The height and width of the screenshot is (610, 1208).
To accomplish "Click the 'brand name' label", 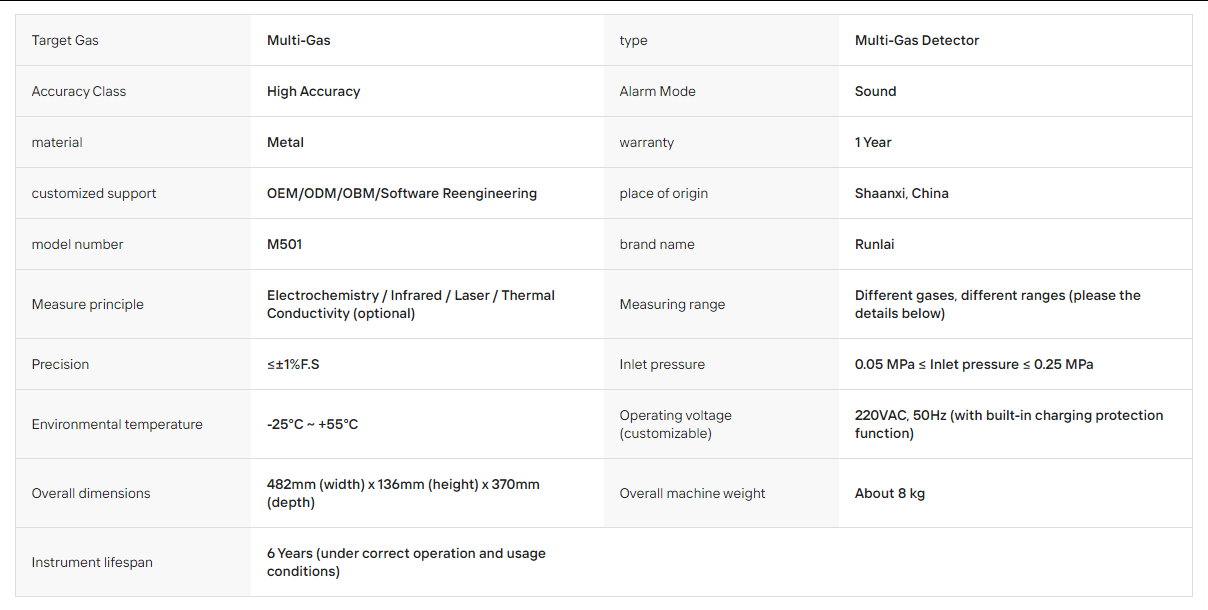I will (657, 244).
